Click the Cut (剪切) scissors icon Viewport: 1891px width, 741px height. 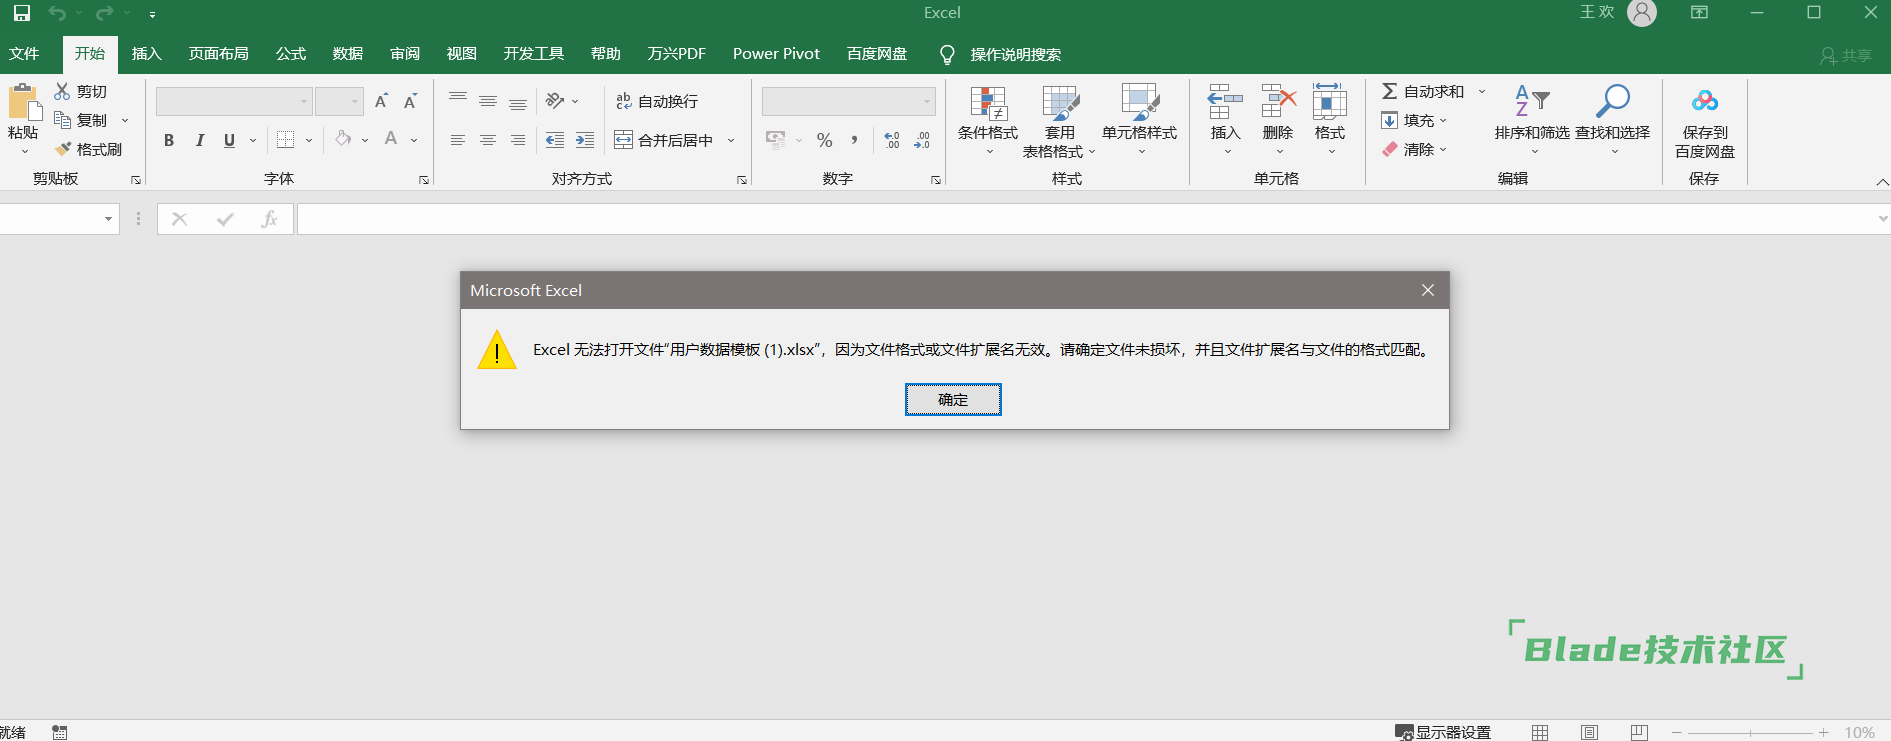62,91
